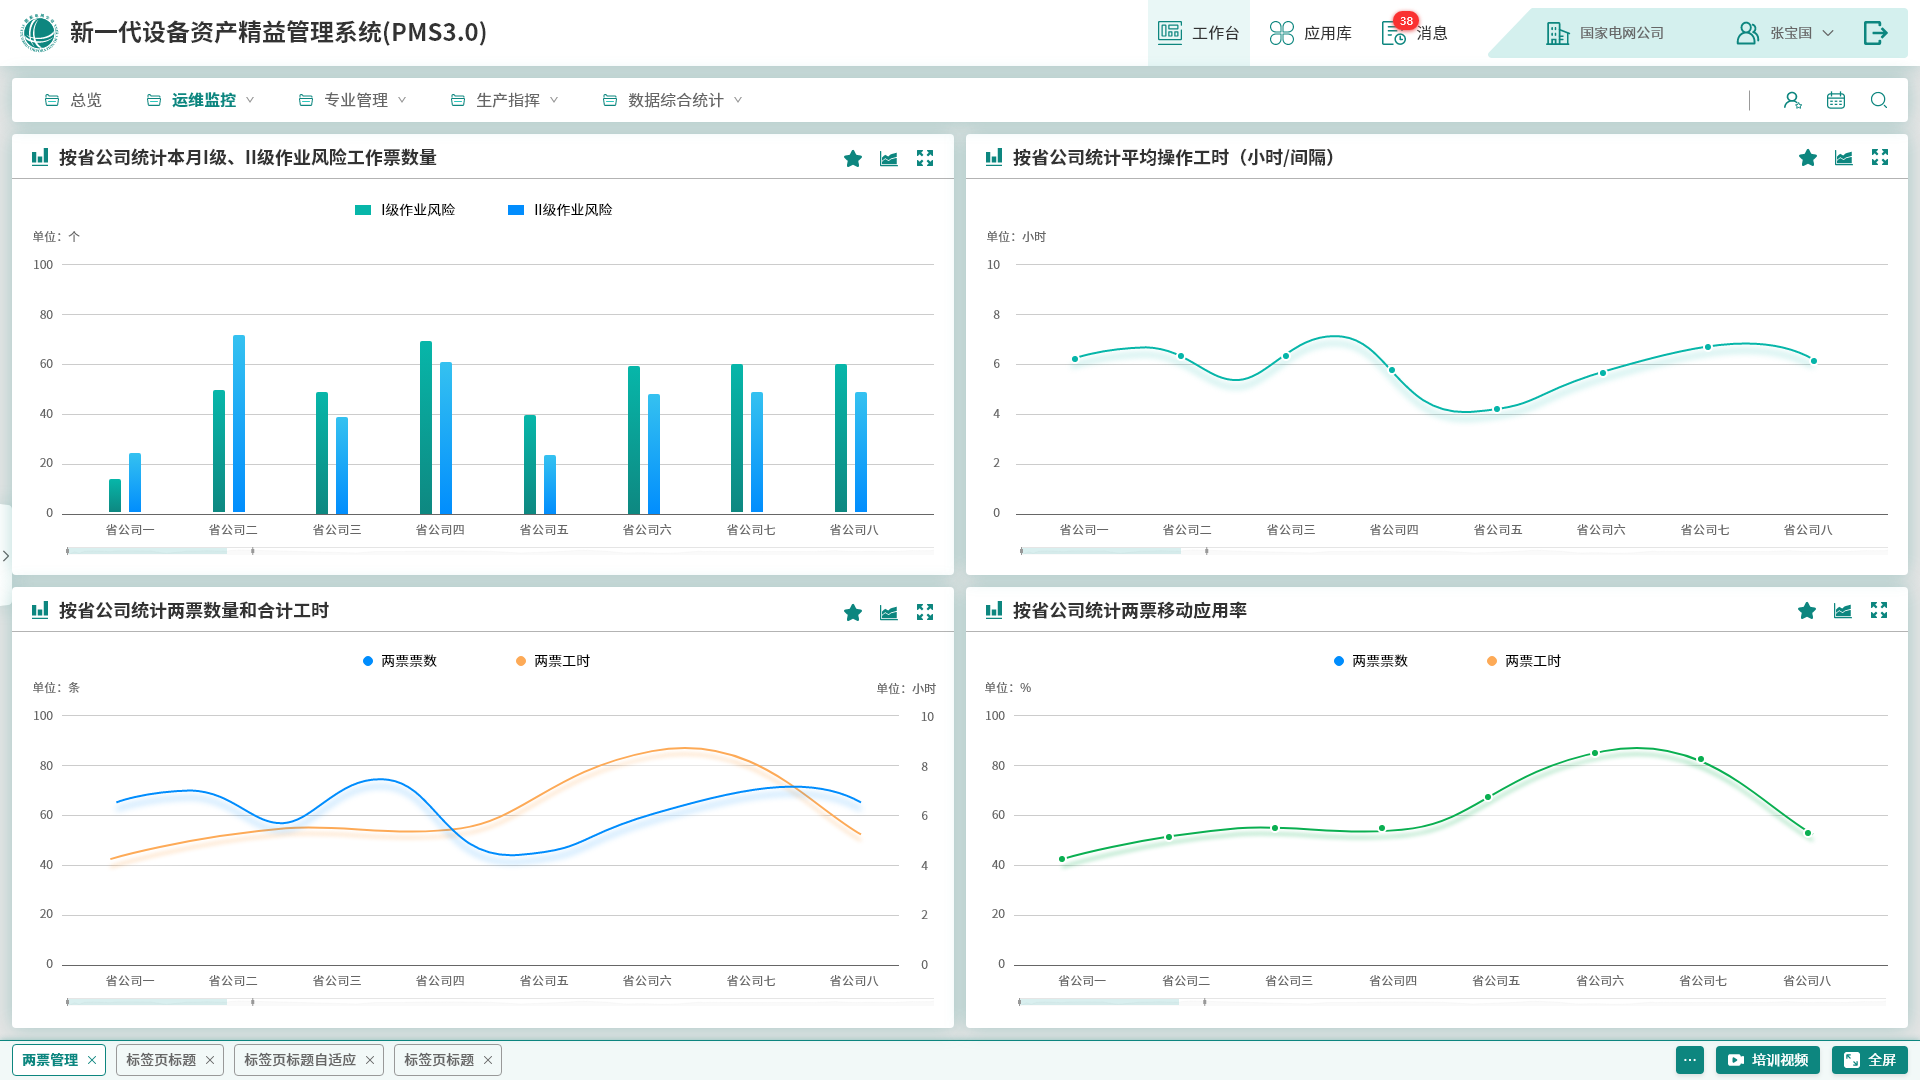Image resolution: width=1920 pixels, height=1080 pixels.
Task: Expand the 张宝国 user dropdown
Action: tap(1785, 33)
